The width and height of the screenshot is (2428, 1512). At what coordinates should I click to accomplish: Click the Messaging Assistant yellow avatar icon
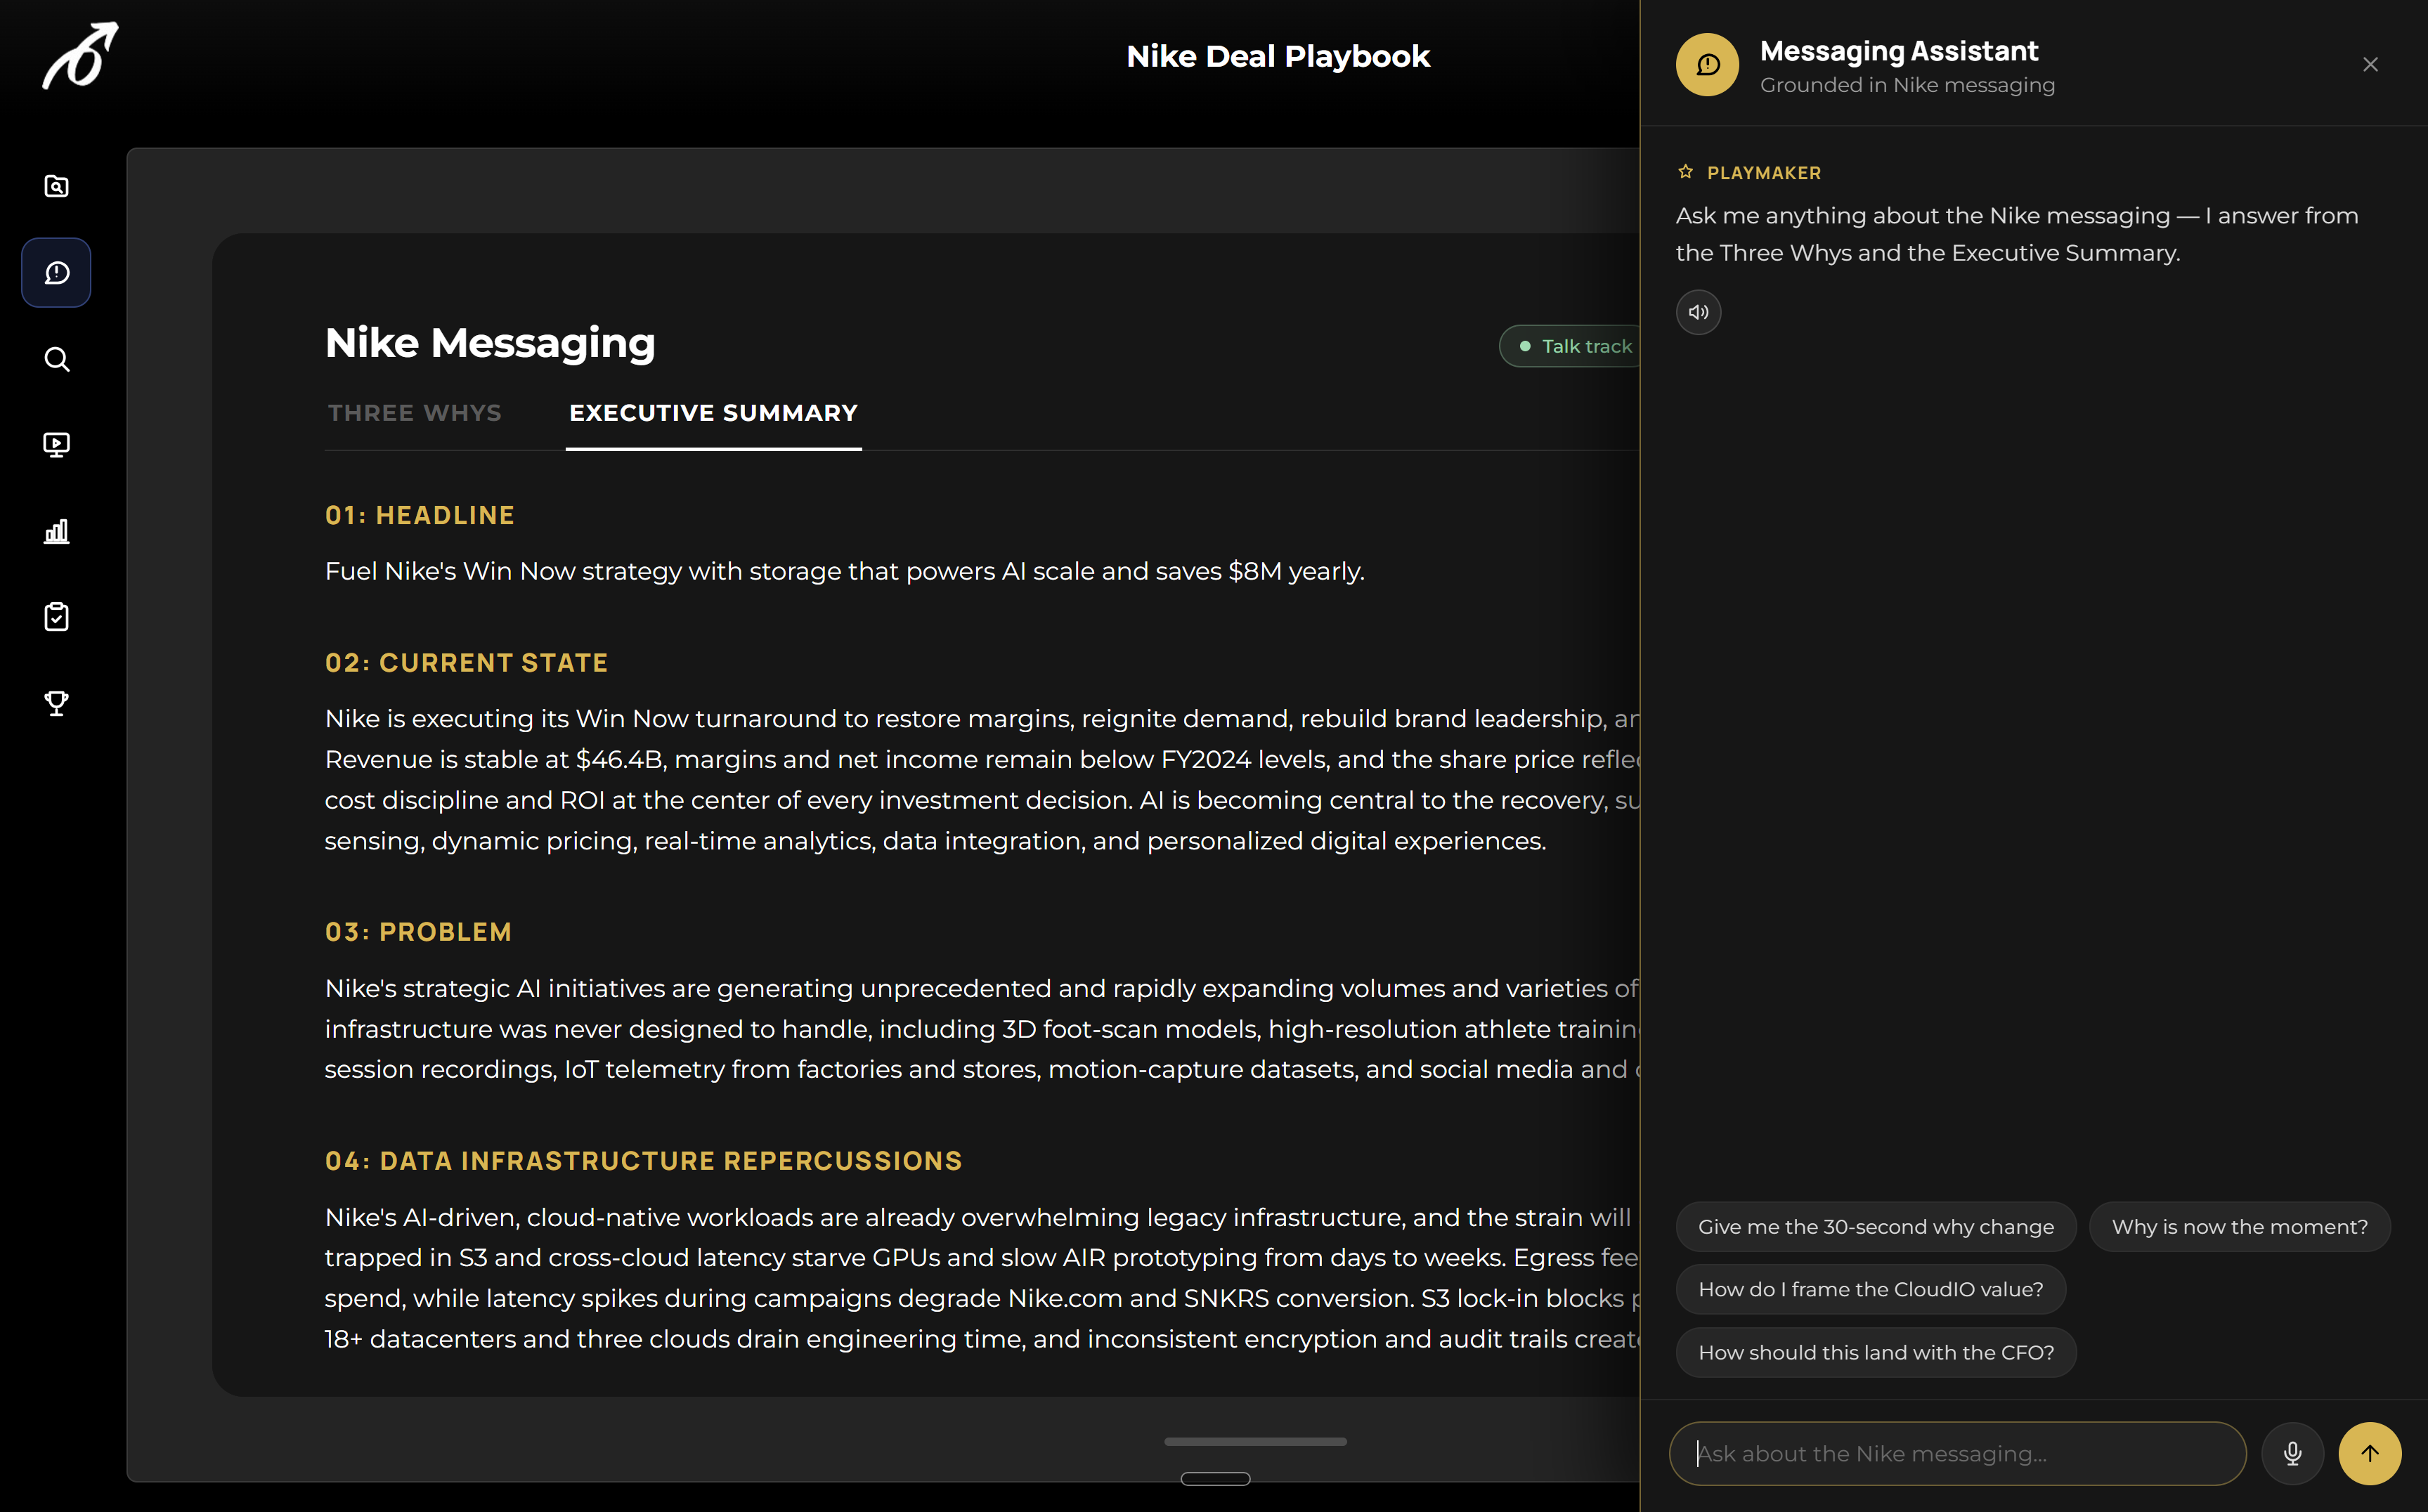tap(1707, 65)
